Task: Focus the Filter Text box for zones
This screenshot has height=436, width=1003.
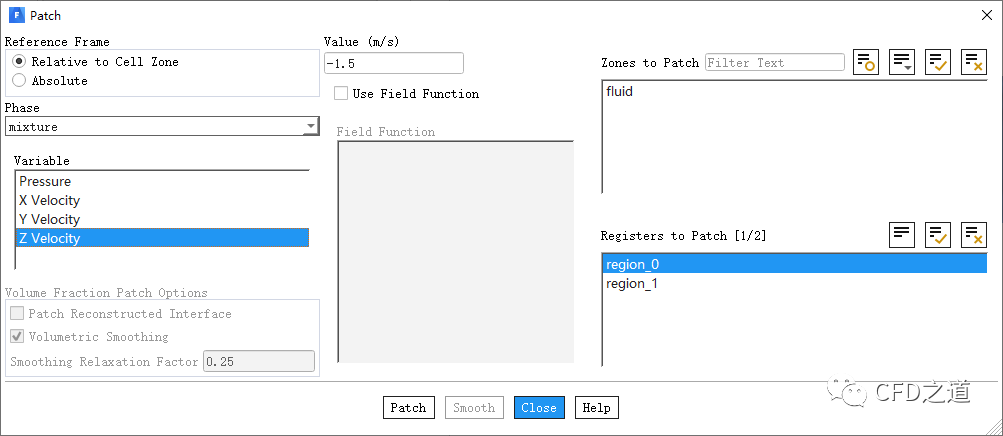Action: (x=774, y=63)
